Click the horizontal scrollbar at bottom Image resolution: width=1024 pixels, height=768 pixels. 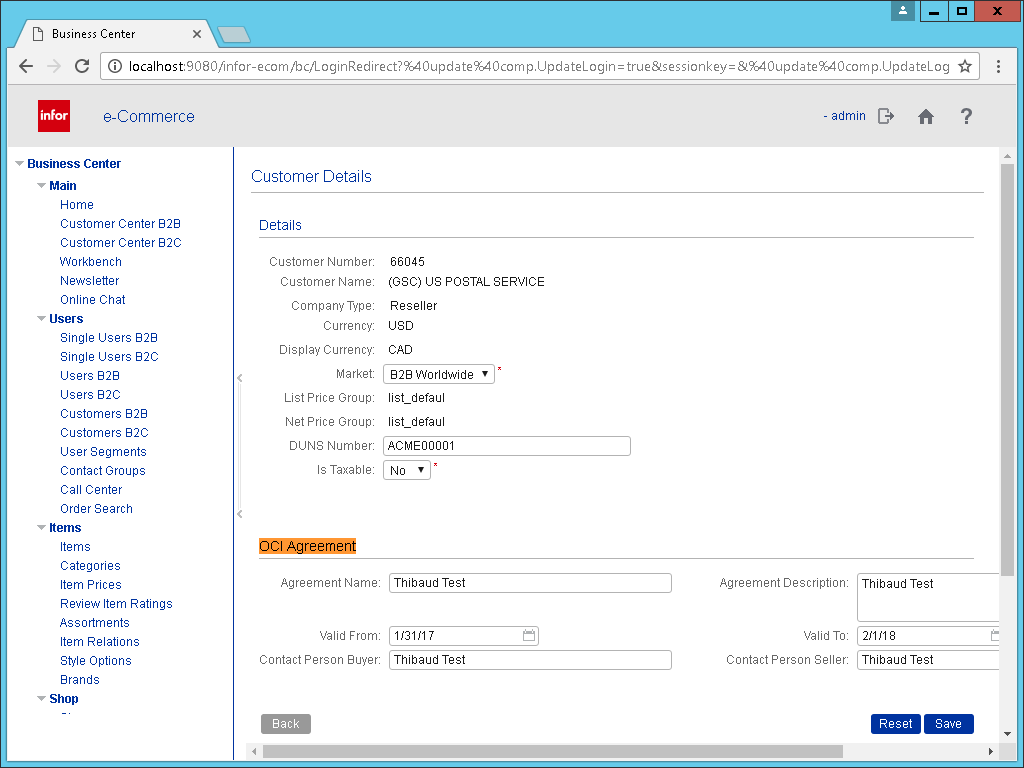552,751
